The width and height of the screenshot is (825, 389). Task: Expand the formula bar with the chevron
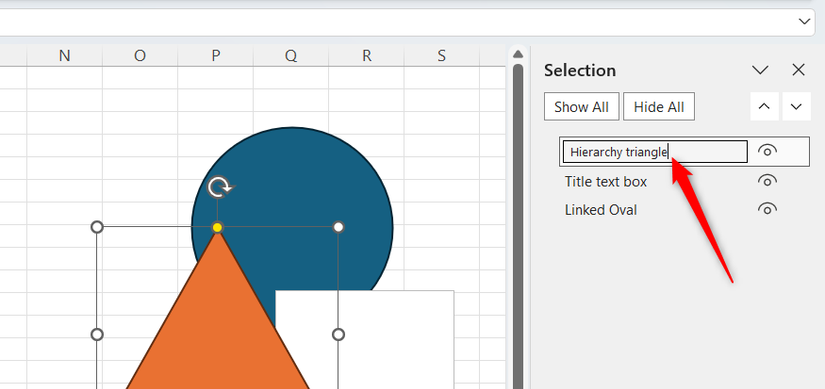coord(804,22)
